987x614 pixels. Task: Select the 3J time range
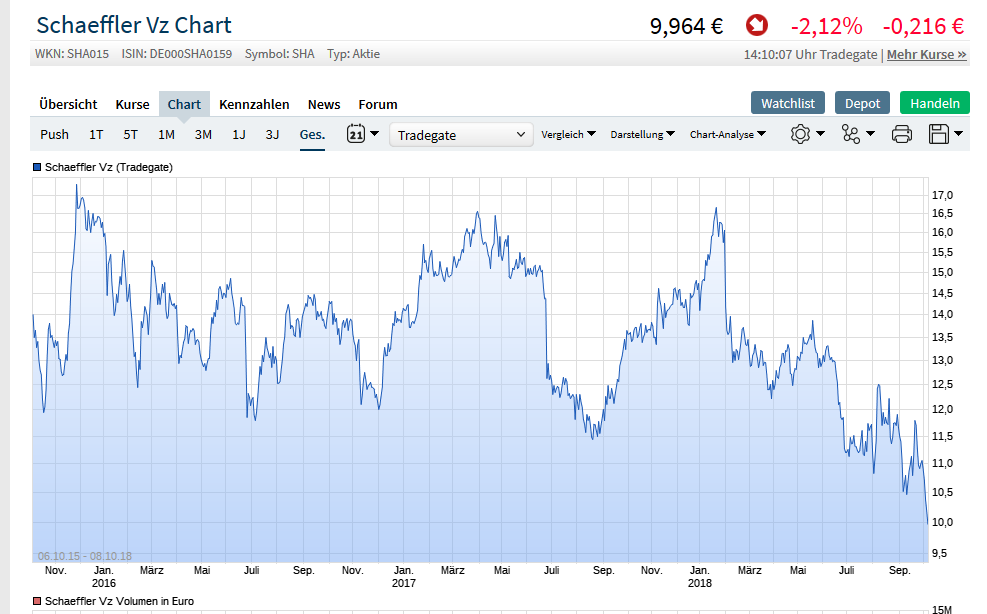(272, 135)
